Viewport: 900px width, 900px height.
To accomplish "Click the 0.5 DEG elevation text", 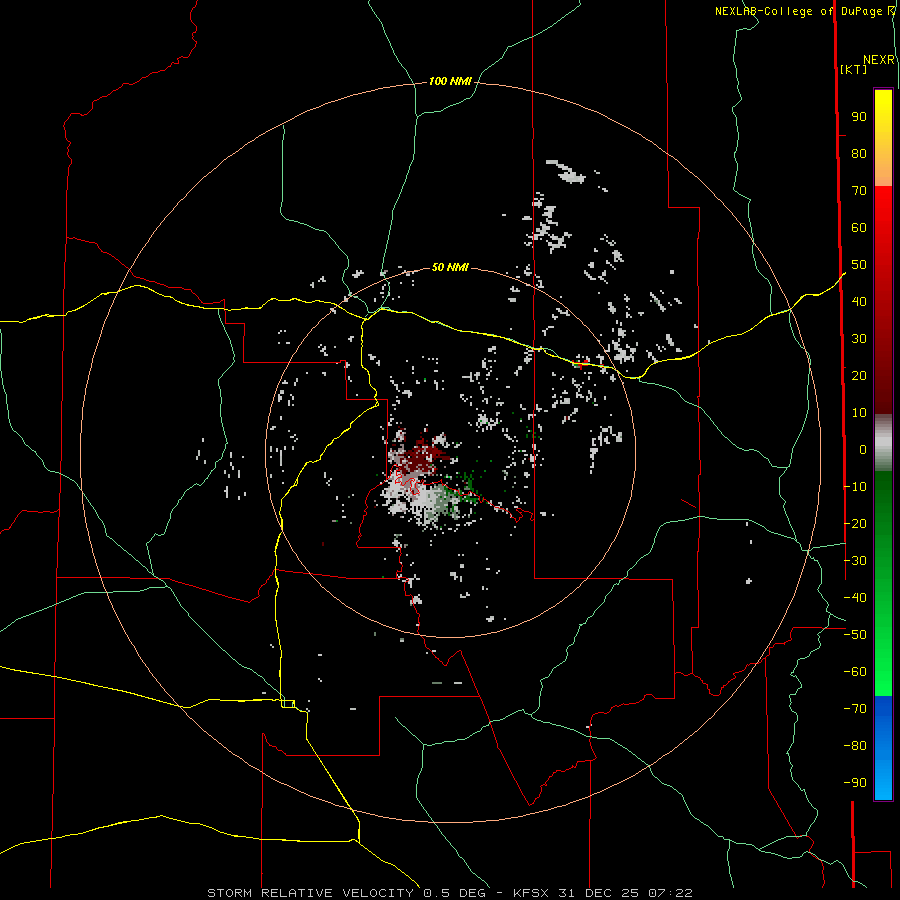I will coord(455,893).
